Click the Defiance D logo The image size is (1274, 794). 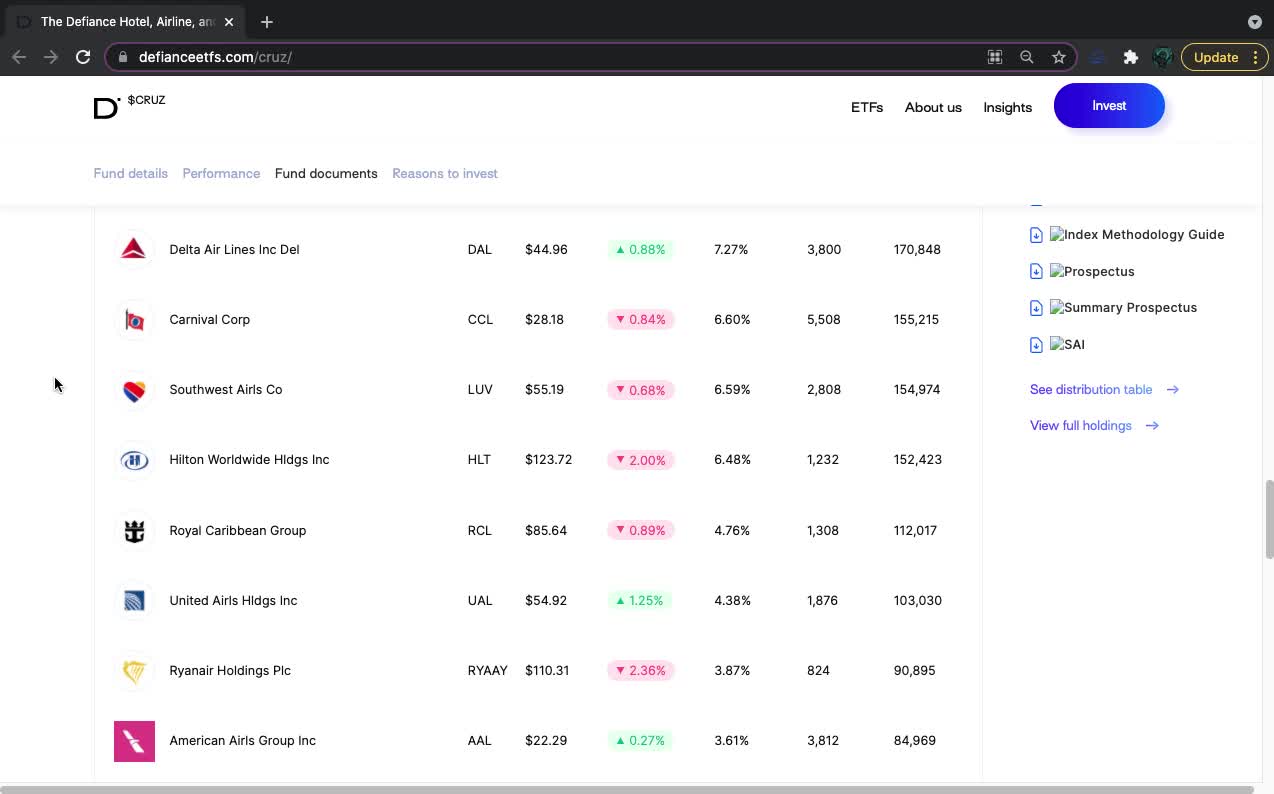pyautogui.click(x=106, y=108)
